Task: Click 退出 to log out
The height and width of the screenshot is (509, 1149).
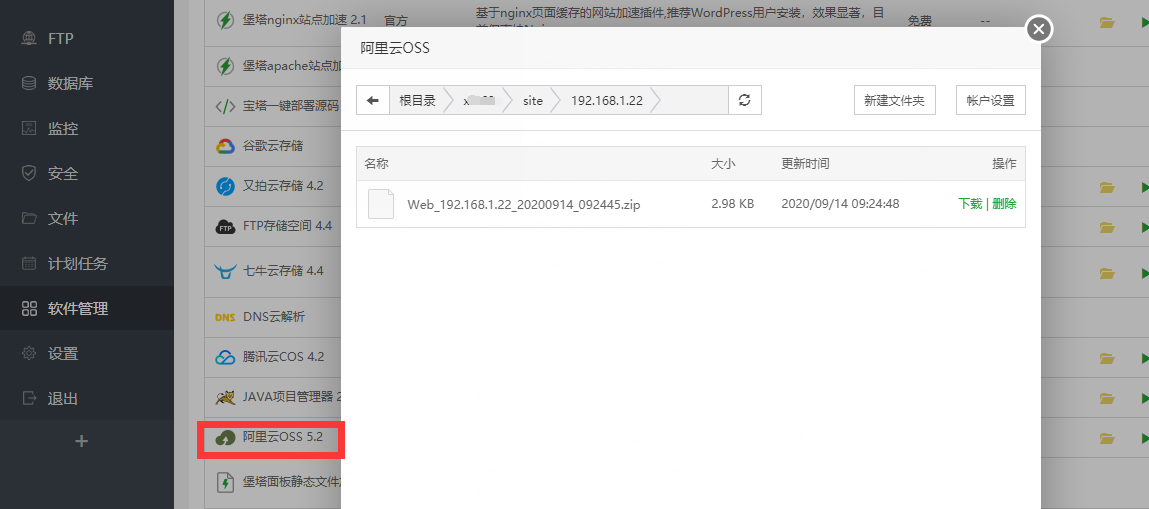Action: tap(86, 398)
